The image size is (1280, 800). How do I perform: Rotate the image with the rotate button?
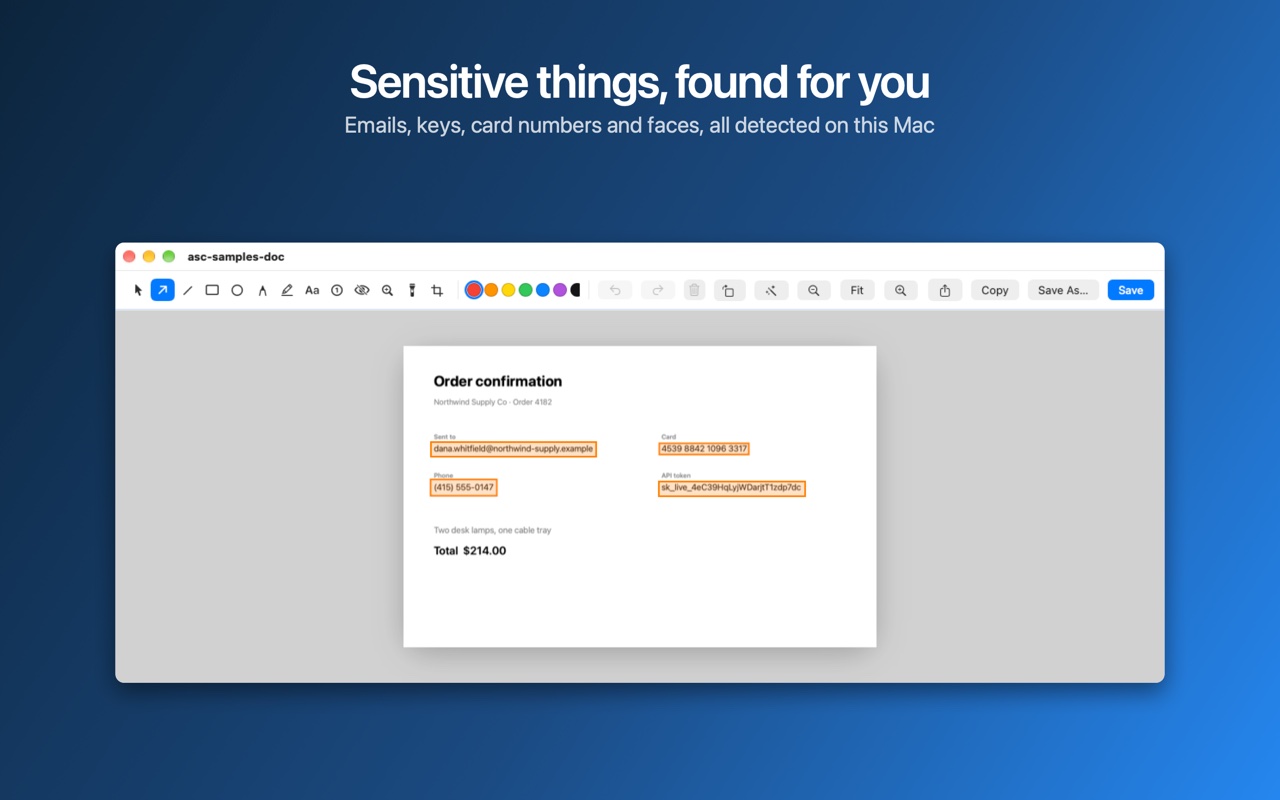point(729,290)
